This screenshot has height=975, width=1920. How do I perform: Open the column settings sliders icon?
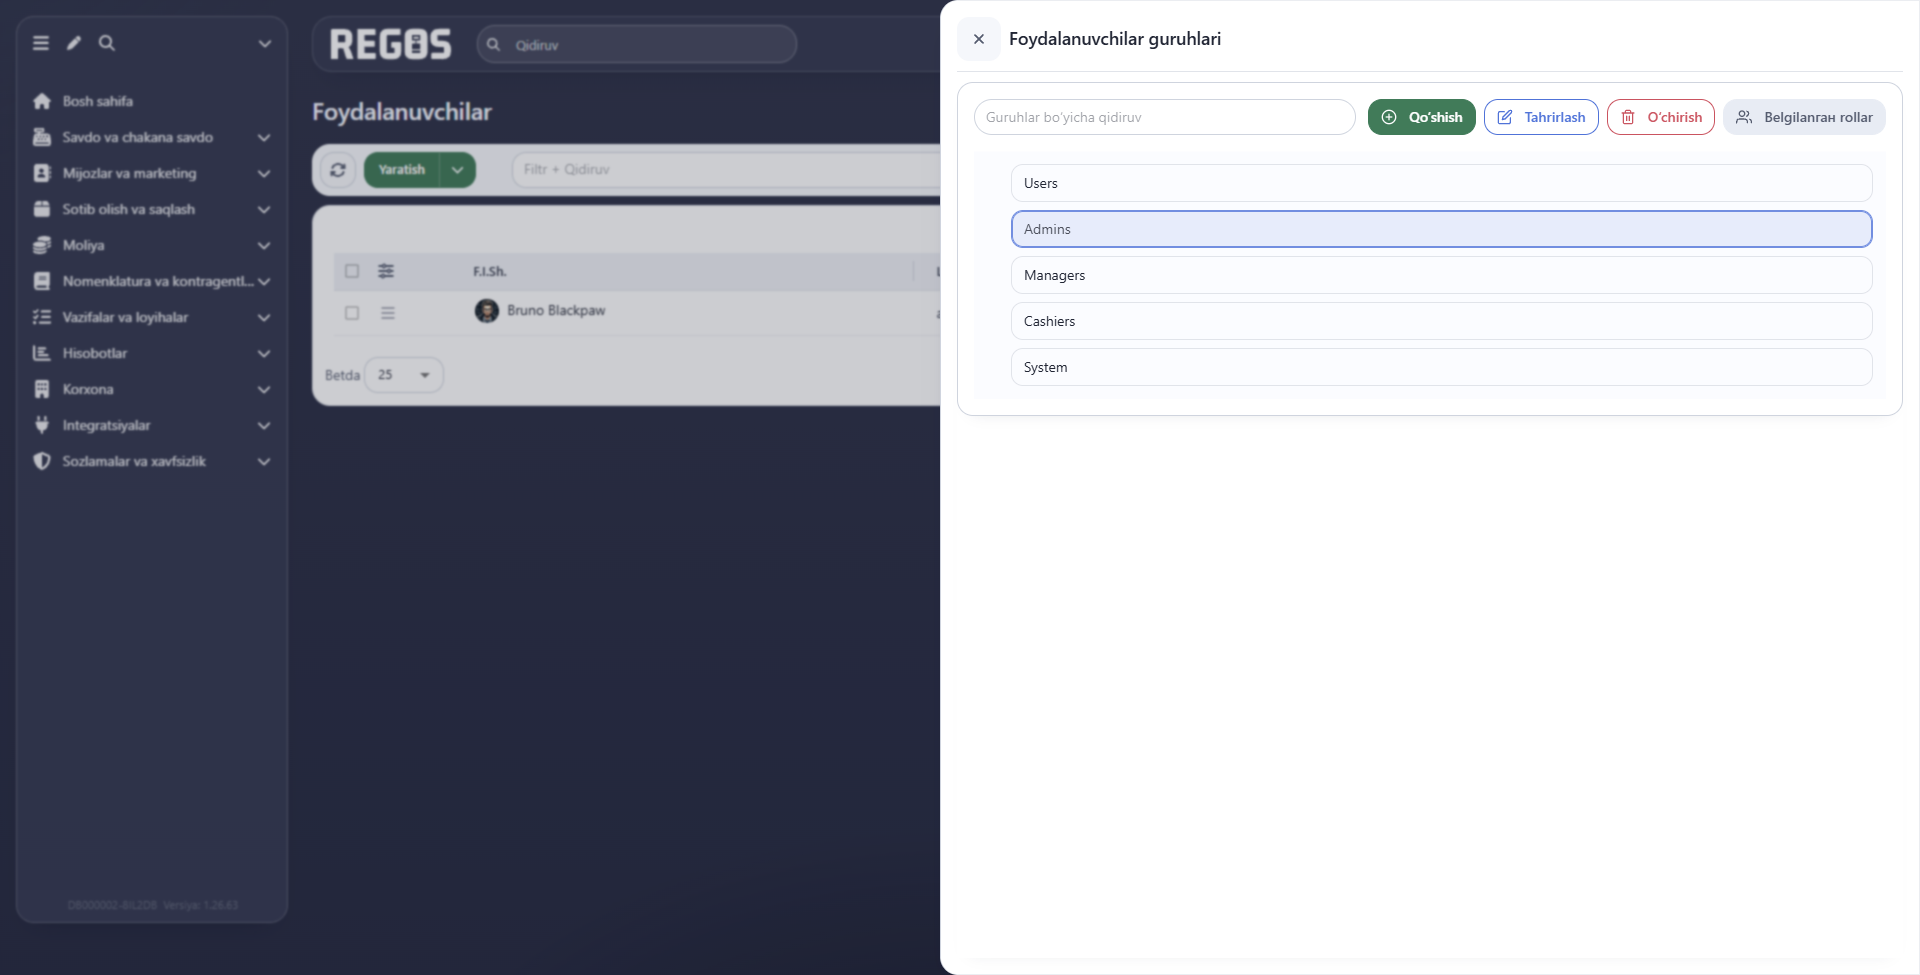(x=386, y=271)
